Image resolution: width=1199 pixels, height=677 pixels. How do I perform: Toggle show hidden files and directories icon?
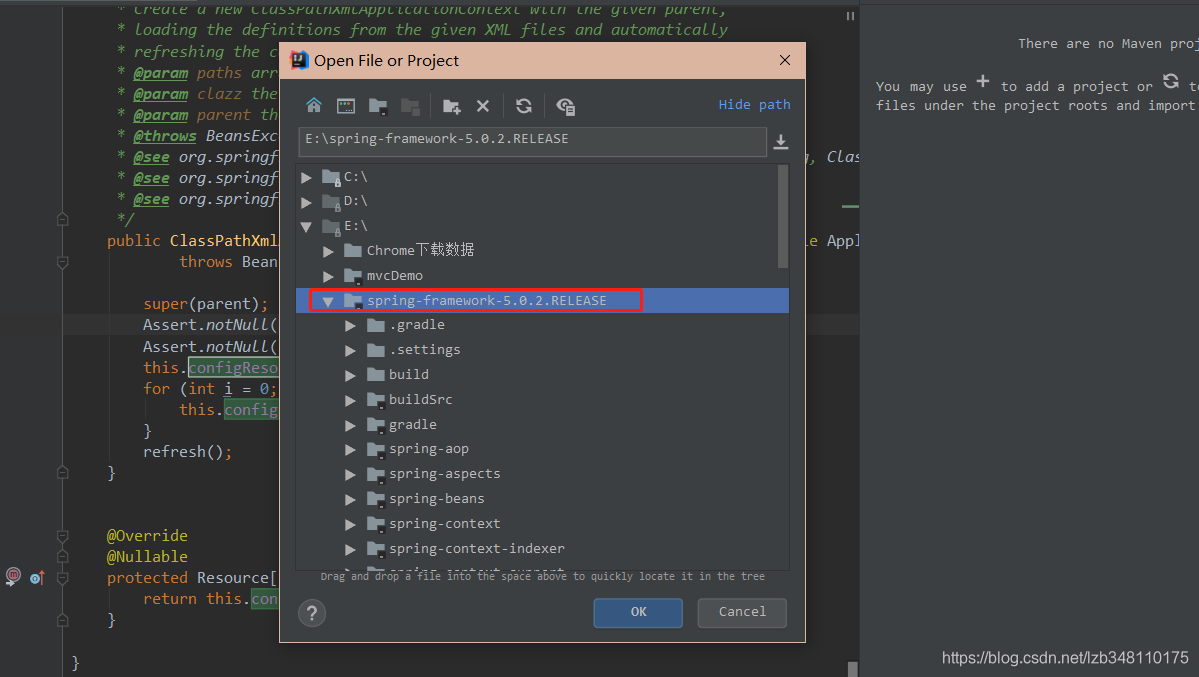coord(565,106)
